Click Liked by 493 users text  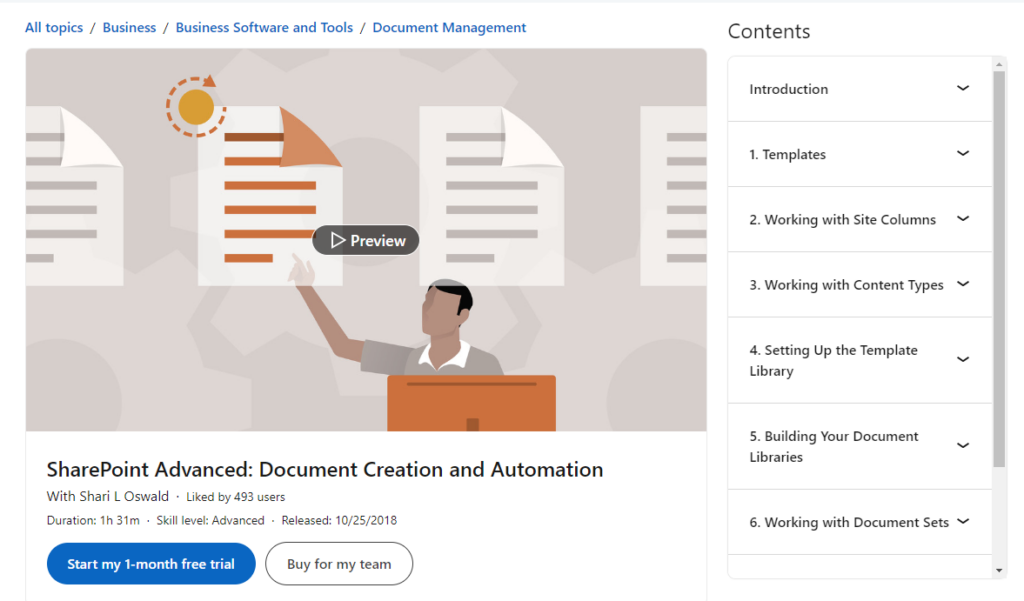coord(236,497)
